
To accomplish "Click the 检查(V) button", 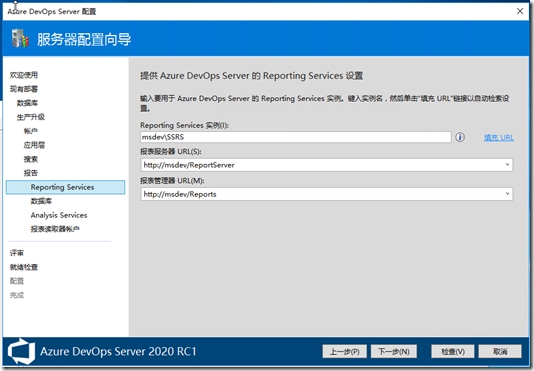I will point(453,352).
